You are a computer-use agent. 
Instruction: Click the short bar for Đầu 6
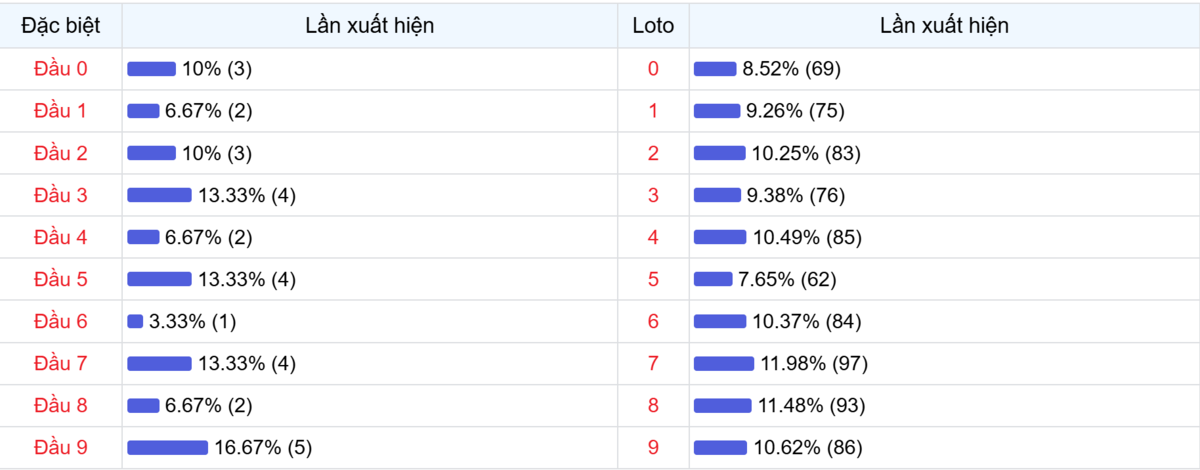135,321
